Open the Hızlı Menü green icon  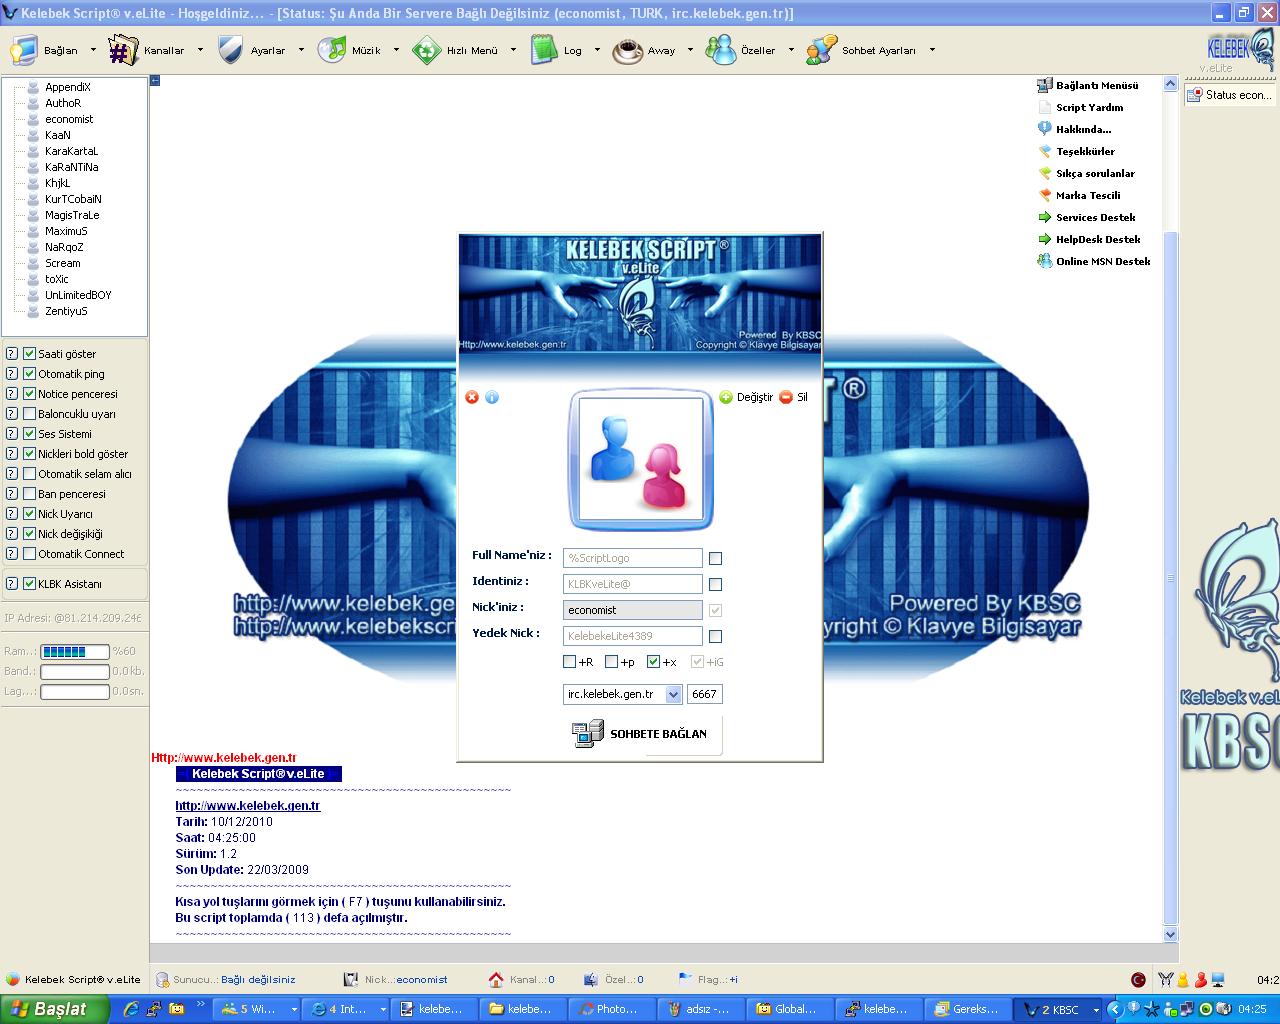click(x=426, y=50)
